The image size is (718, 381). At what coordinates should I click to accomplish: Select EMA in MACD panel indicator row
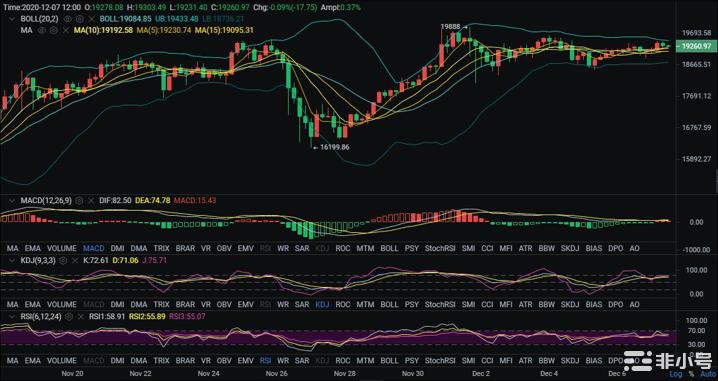pos(33,249)
